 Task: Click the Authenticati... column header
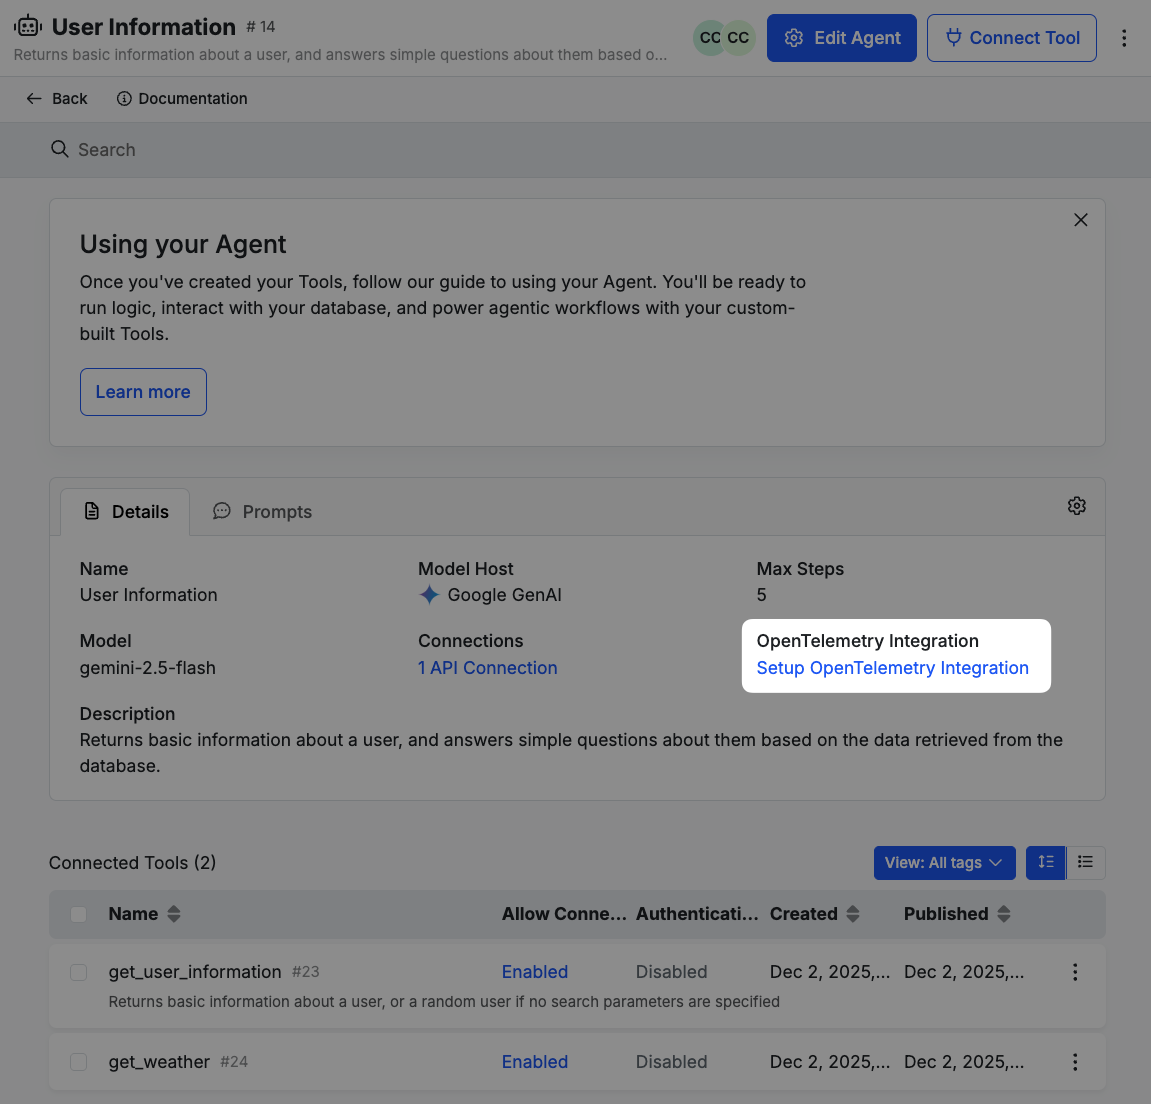697,914
